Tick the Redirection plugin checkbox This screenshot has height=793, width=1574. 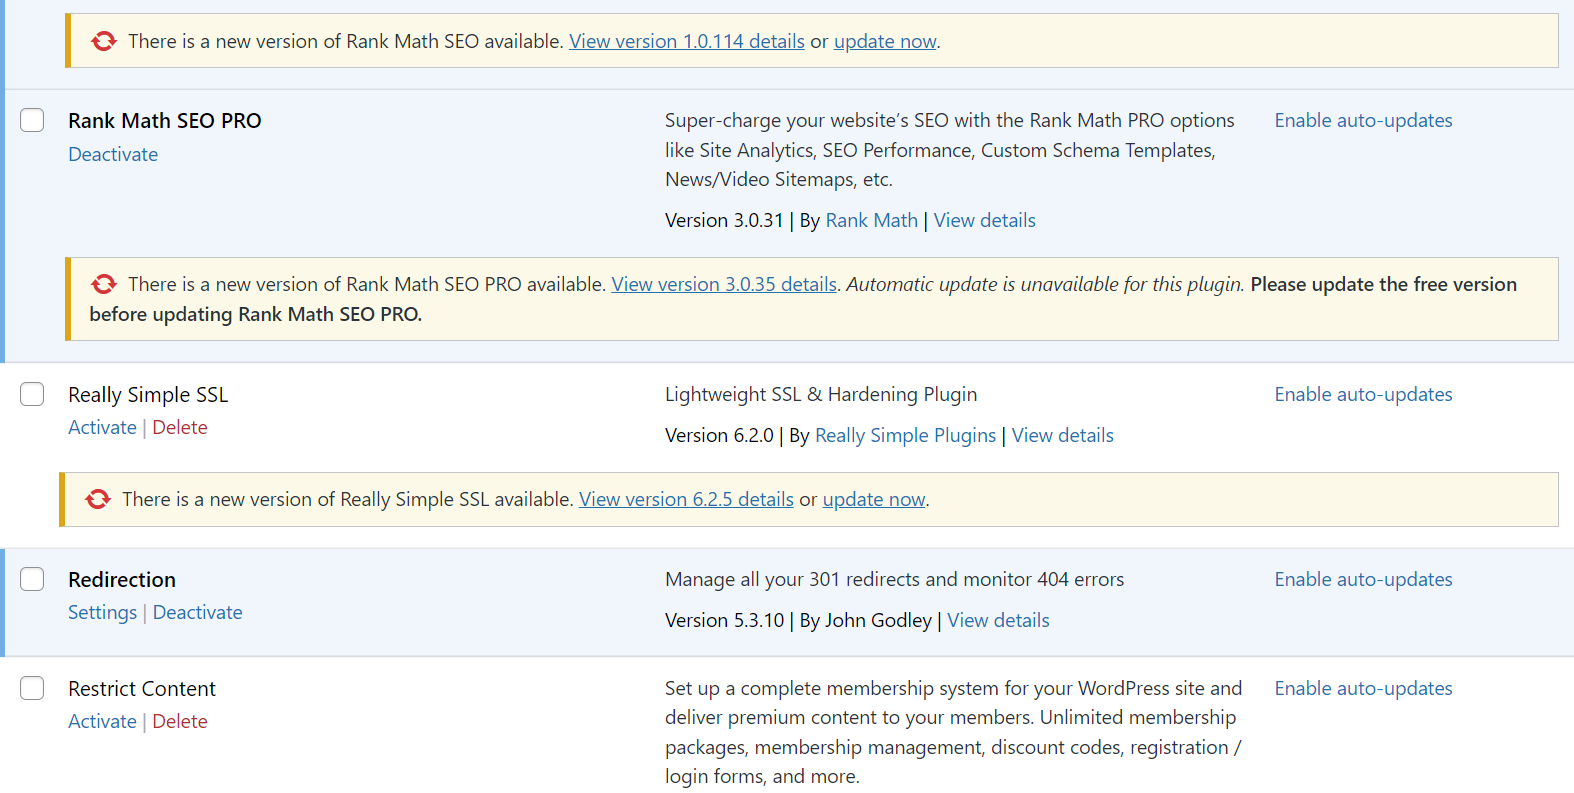click(32, 579)
